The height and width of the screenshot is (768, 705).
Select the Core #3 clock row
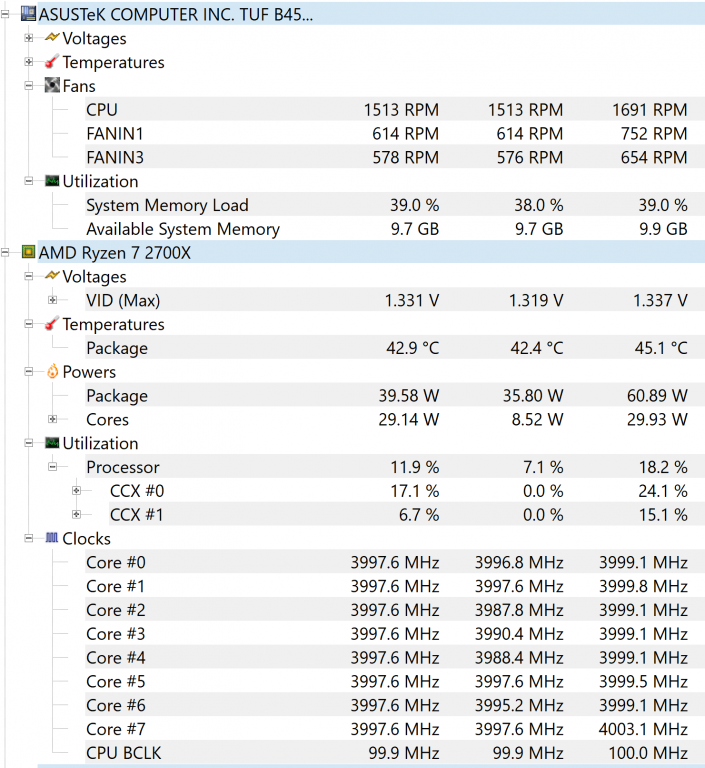tap(395, 633)
